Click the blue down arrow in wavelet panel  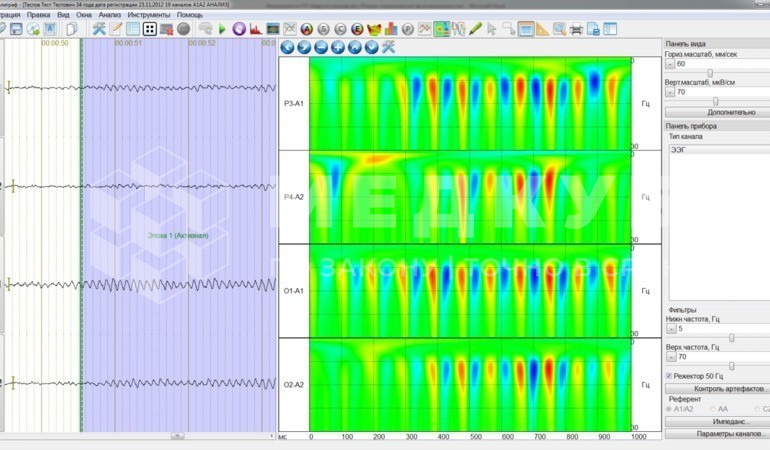(371, 47)
